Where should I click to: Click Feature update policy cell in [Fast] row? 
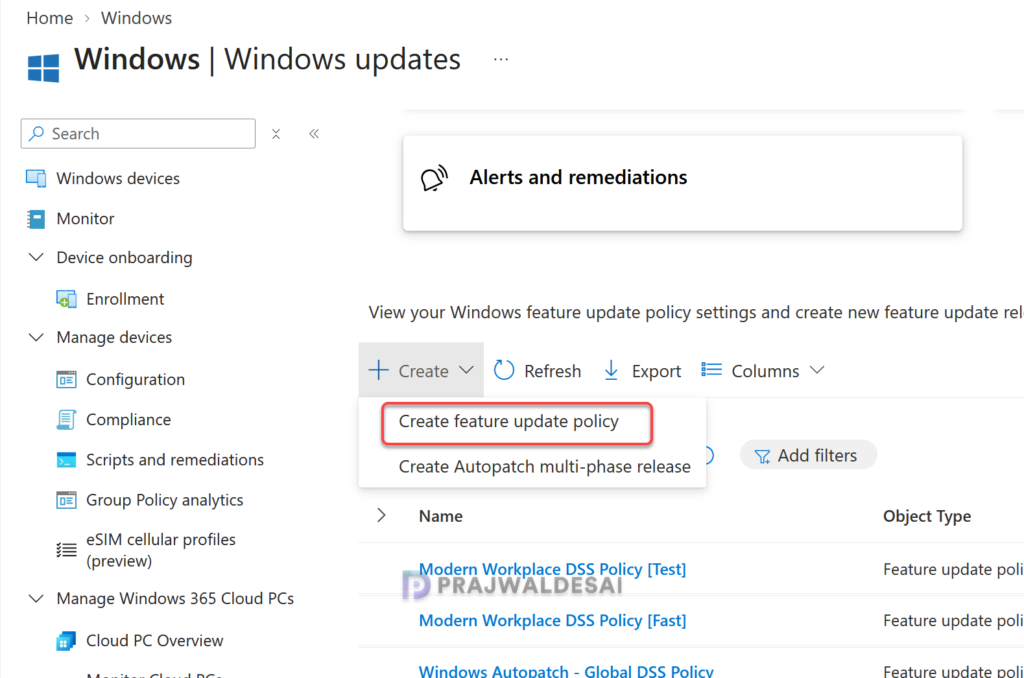pyautogui.click(x=953, y=621)
